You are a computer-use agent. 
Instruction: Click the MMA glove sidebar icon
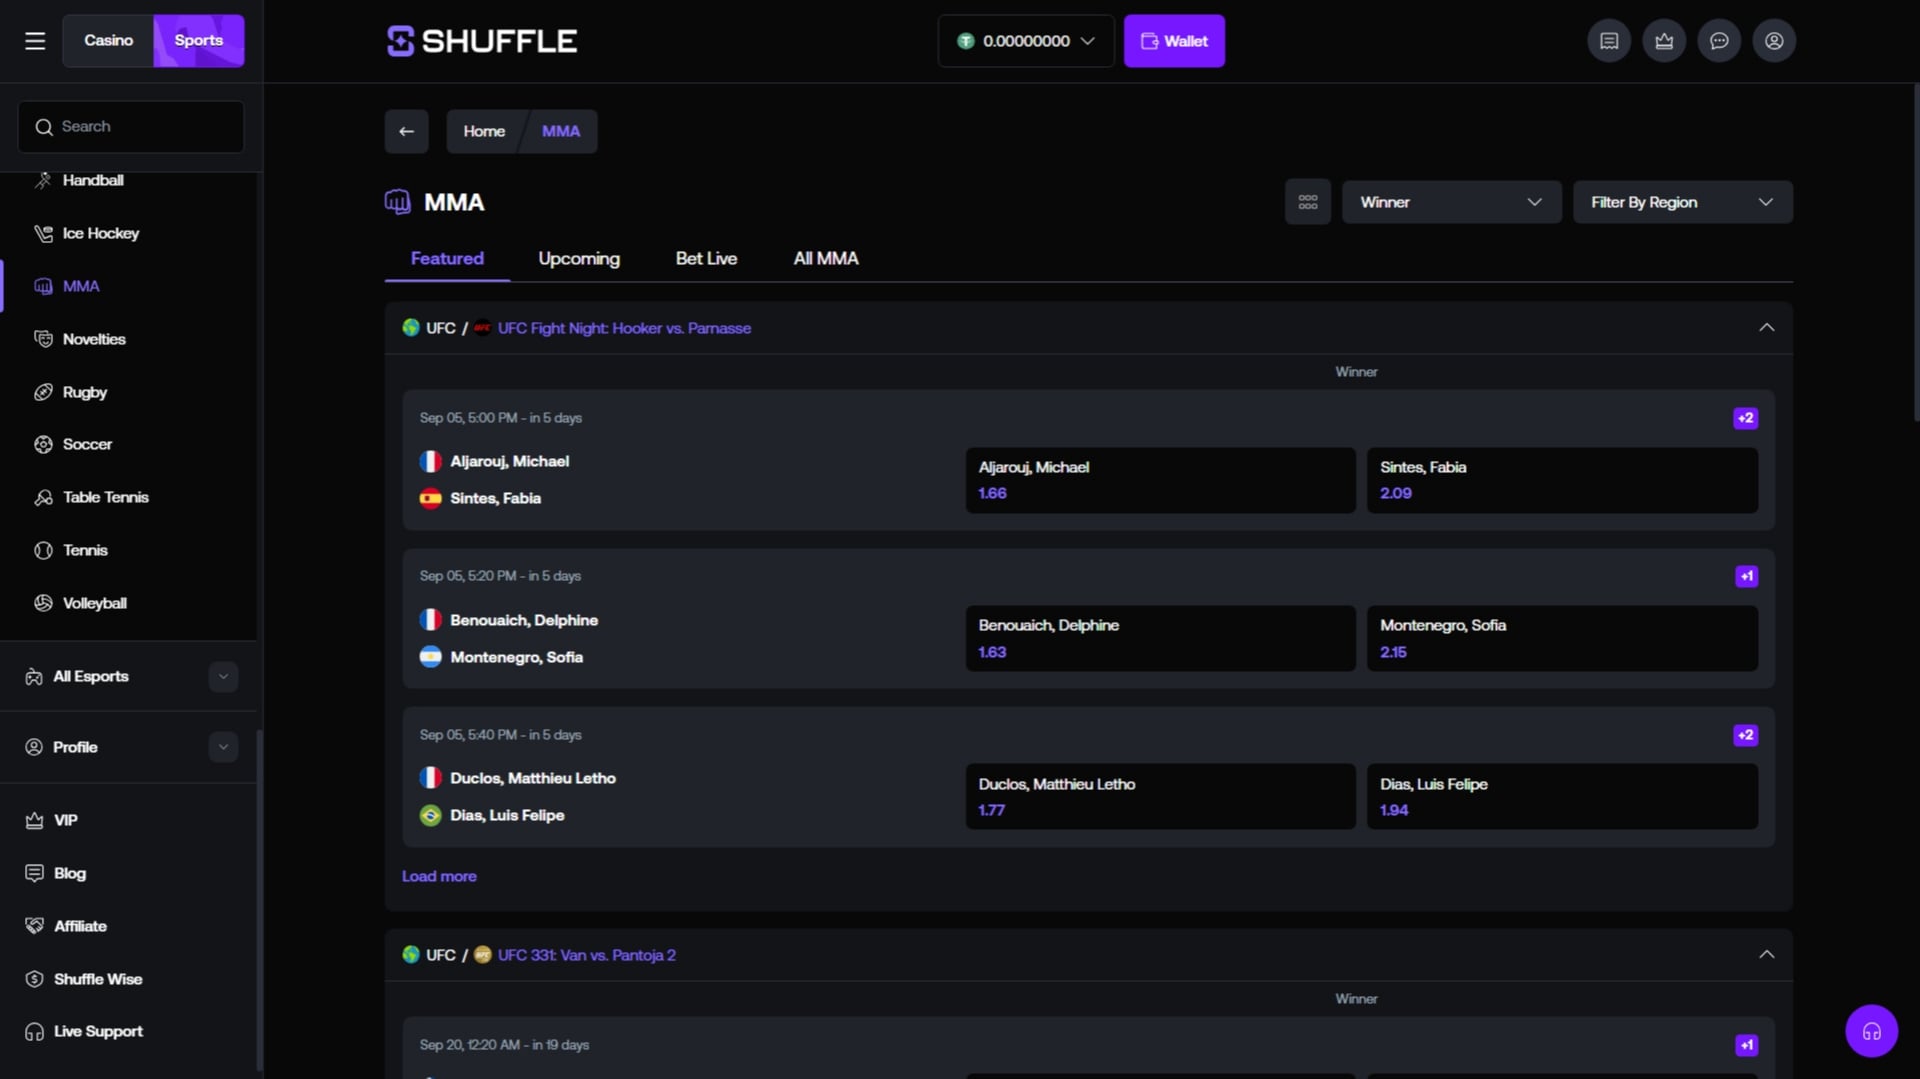click(43, 286)
